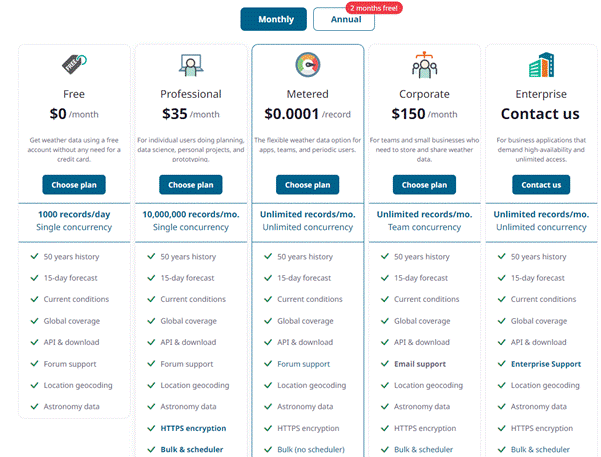Click the checkmark beside Corporate Email support
The image size is (601, 457).
384,364
